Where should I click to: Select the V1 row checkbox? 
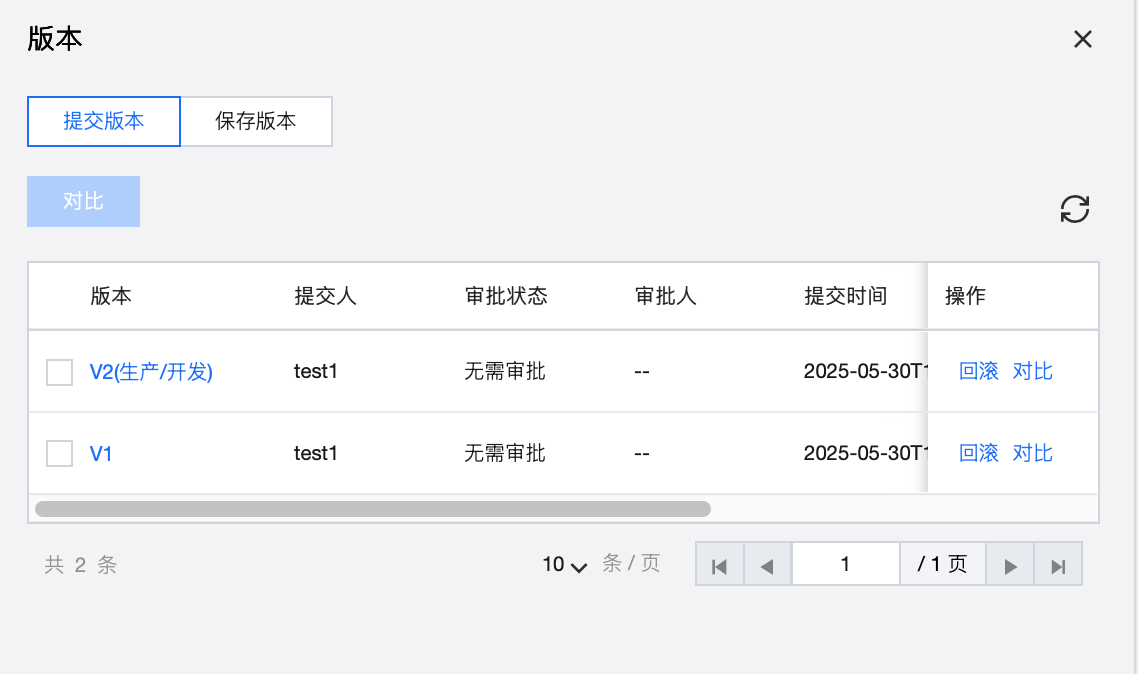60,453
